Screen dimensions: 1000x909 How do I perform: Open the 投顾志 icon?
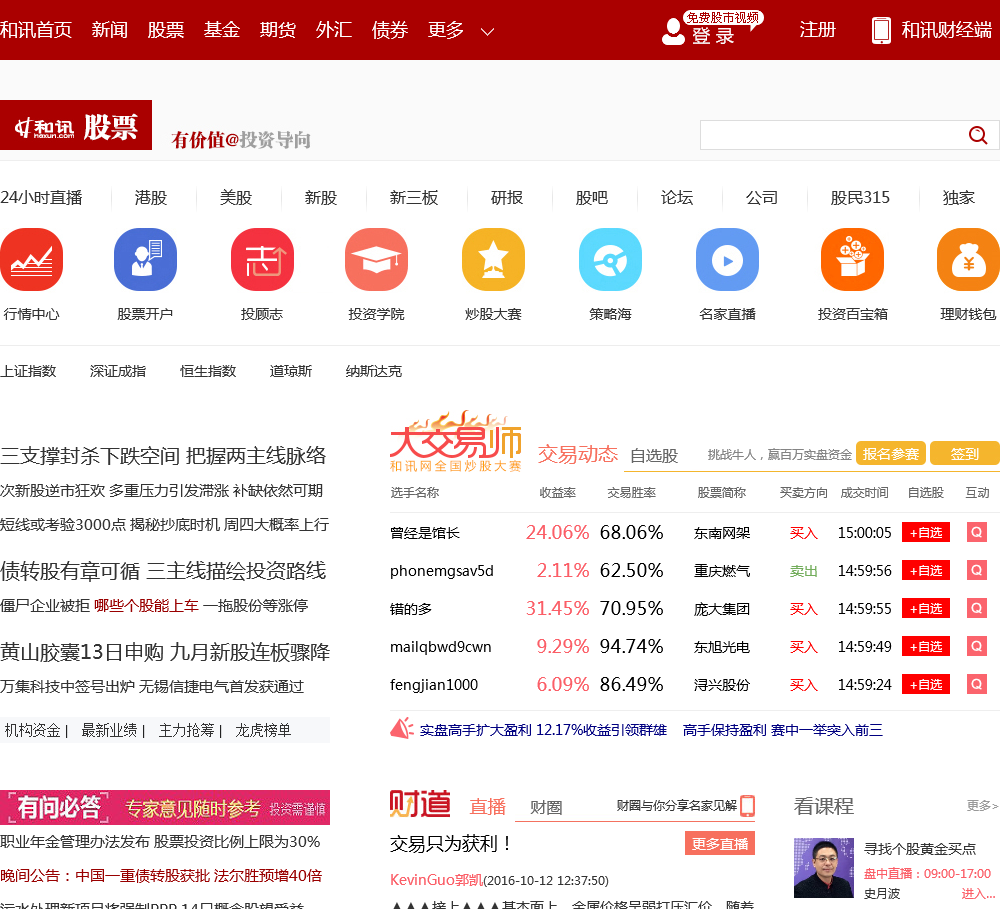tap(262, 260)
